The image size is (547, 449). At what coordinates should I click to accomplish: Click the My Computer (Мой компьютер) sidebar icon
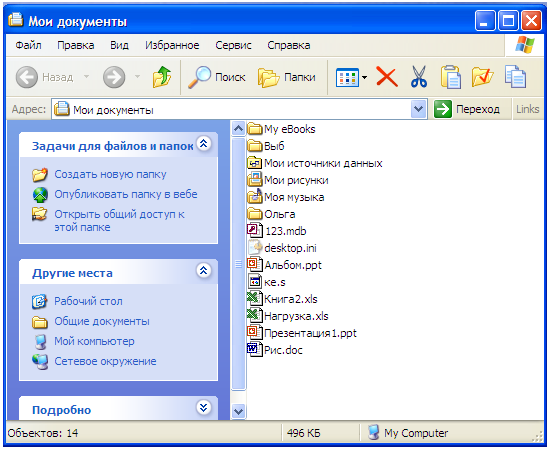(40, 342)
